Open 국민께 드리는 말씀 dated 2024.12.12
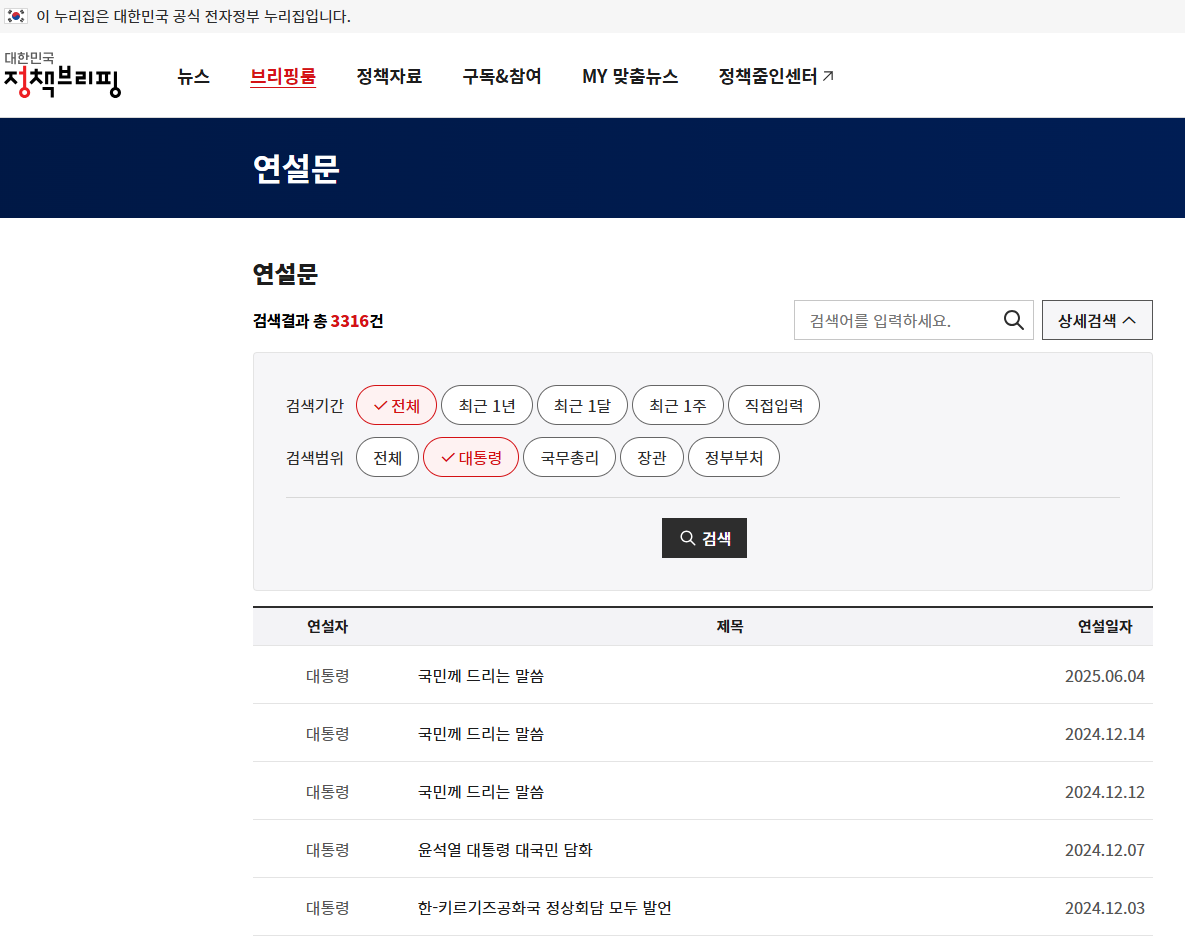This screenshot has width=1185, height=939. (x=481, y=792)
